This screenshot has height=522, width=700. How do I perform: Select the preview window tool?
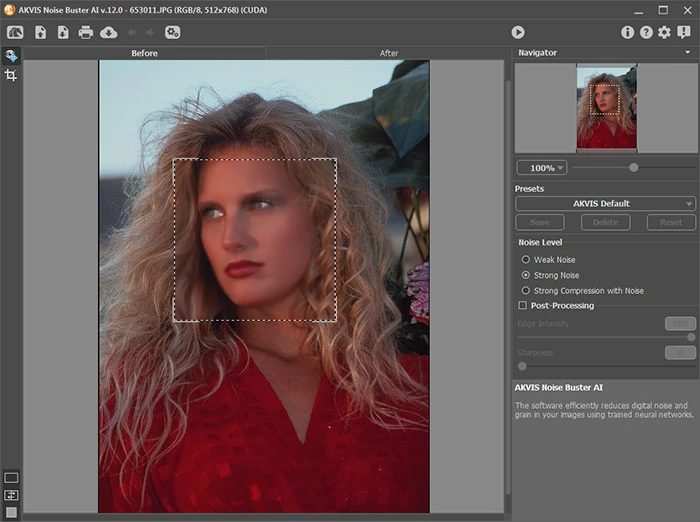pyautogui.click(x=11, y=55)
